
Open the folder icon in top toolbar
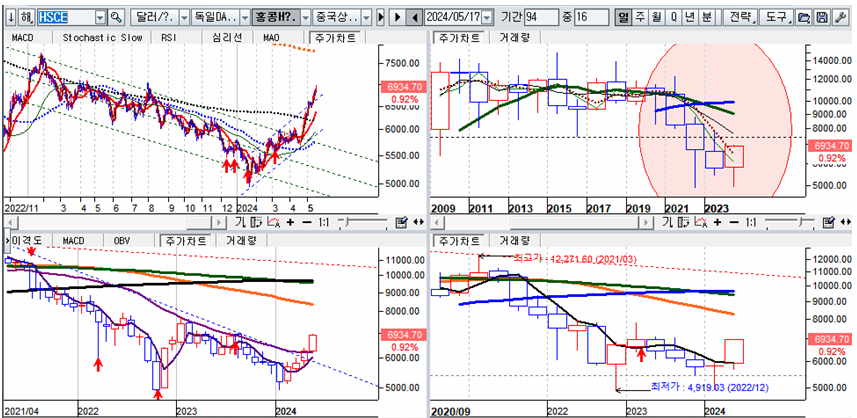click(x=803, y=17)
